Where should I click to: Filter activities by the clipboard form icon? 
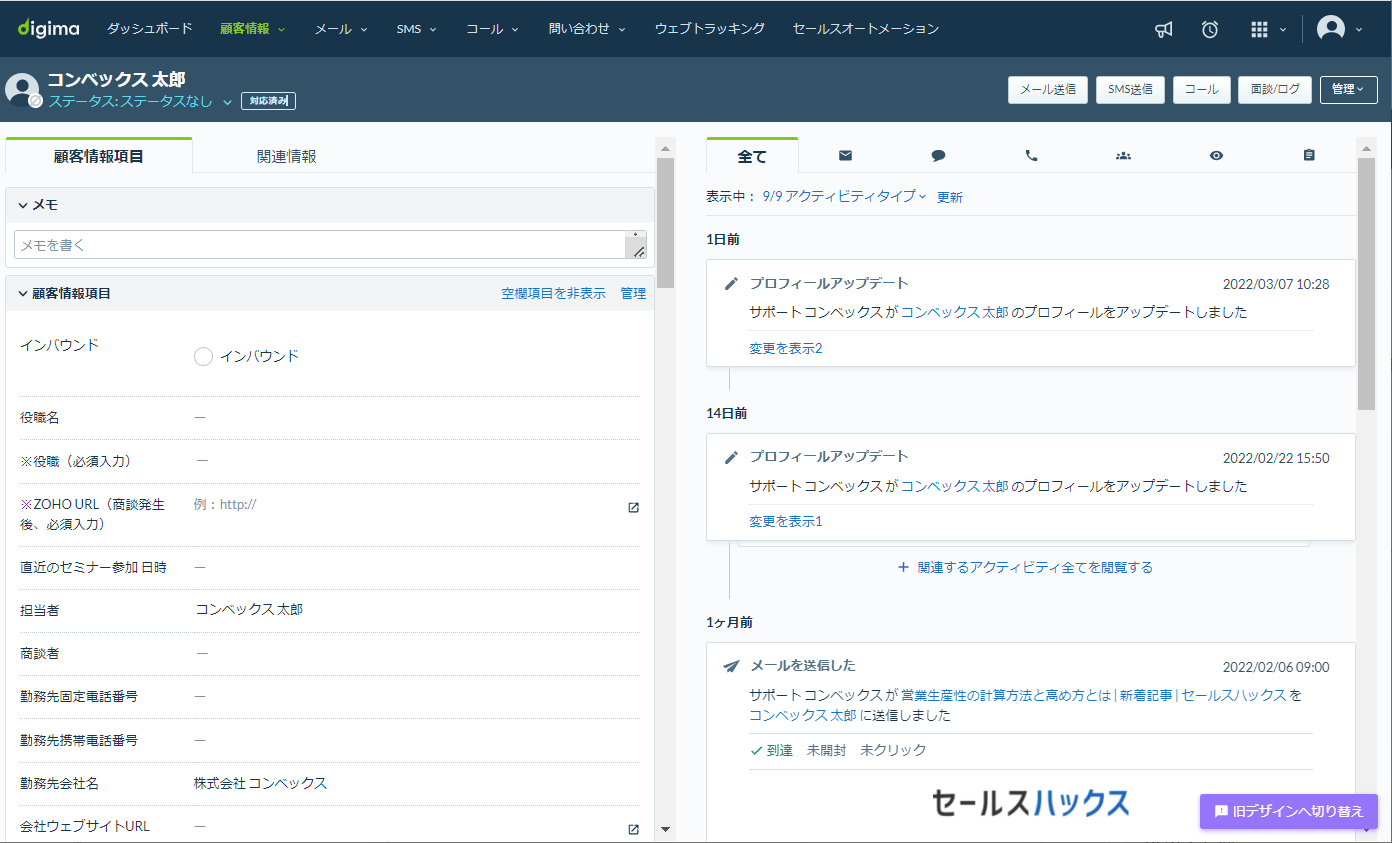pyautogui.click(x=1309, y=155)
